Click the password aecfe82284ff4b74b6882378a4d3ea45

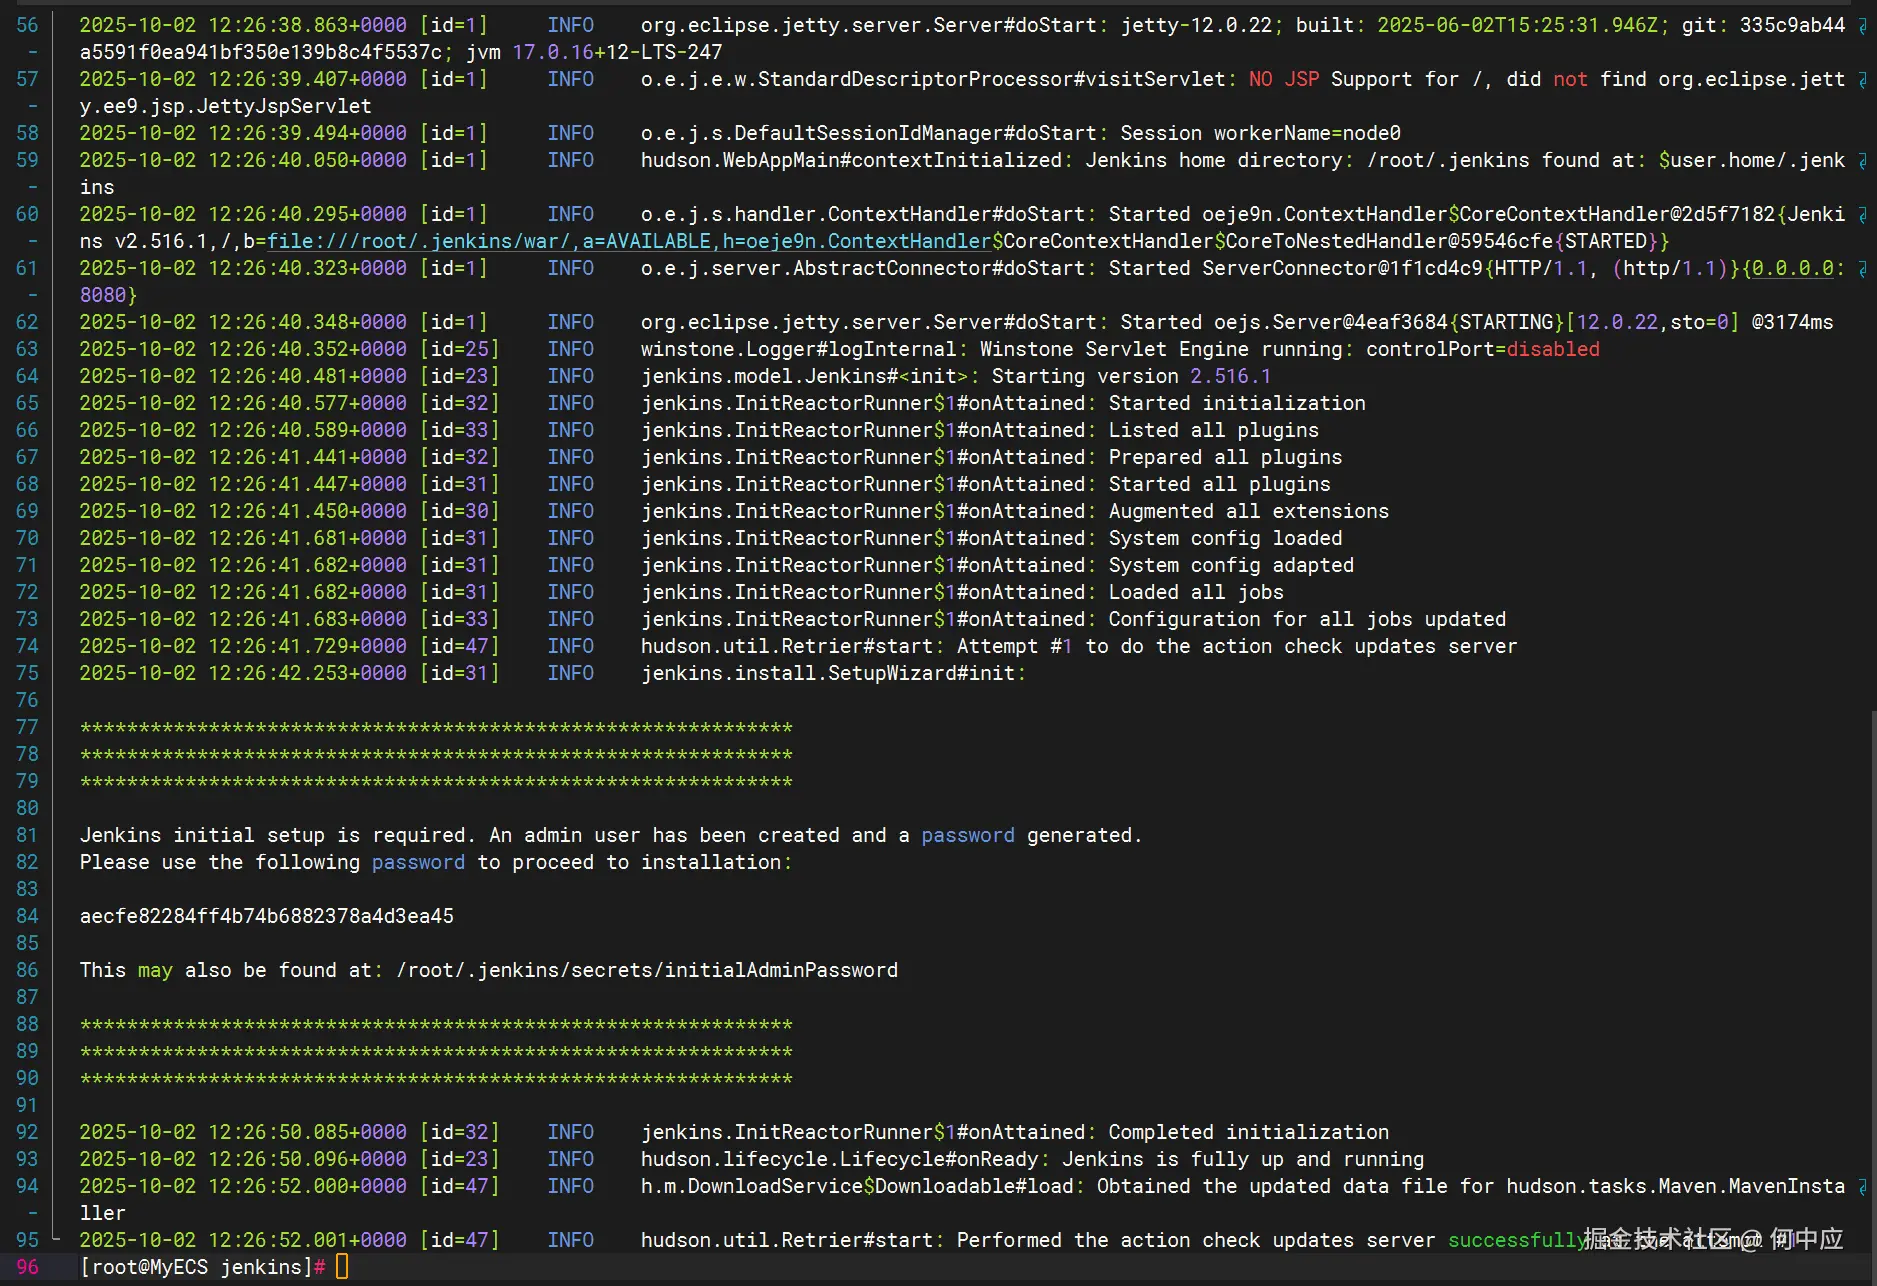267,916
